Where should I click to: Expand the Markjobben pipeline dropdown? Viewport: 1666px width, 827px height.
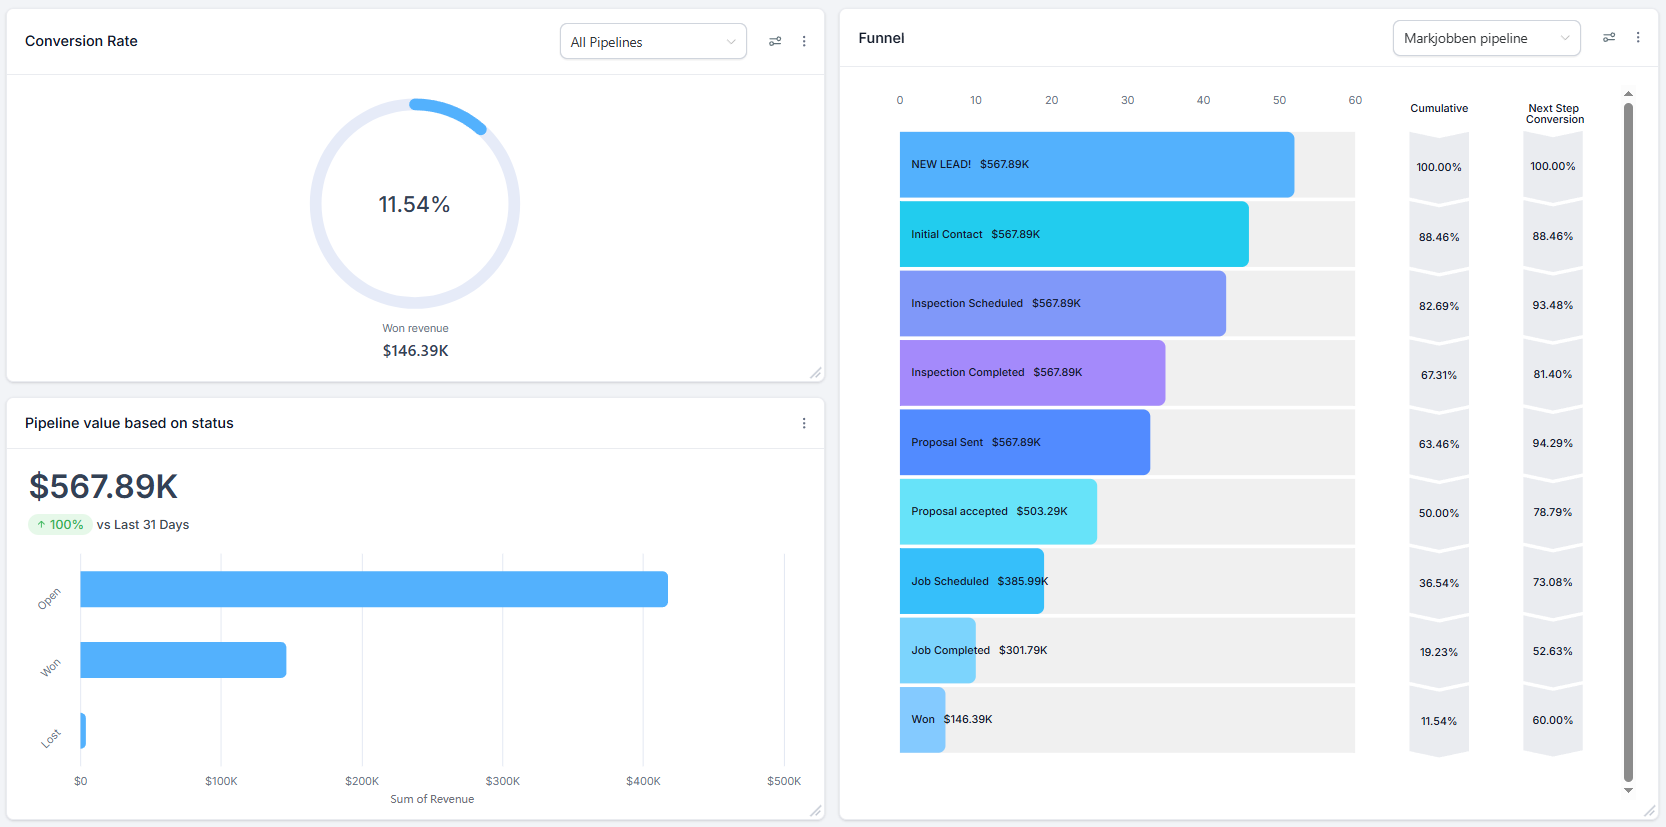coord(1486,38)
